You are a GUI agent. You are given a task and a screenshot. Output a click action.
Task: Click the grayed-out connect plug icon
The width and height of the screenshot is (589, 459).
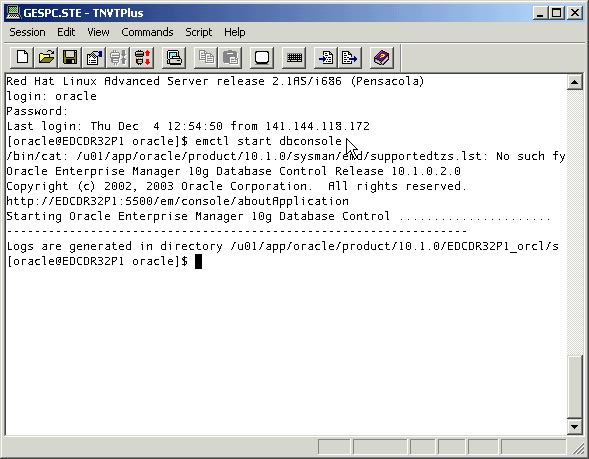click(x=118, y=57)
